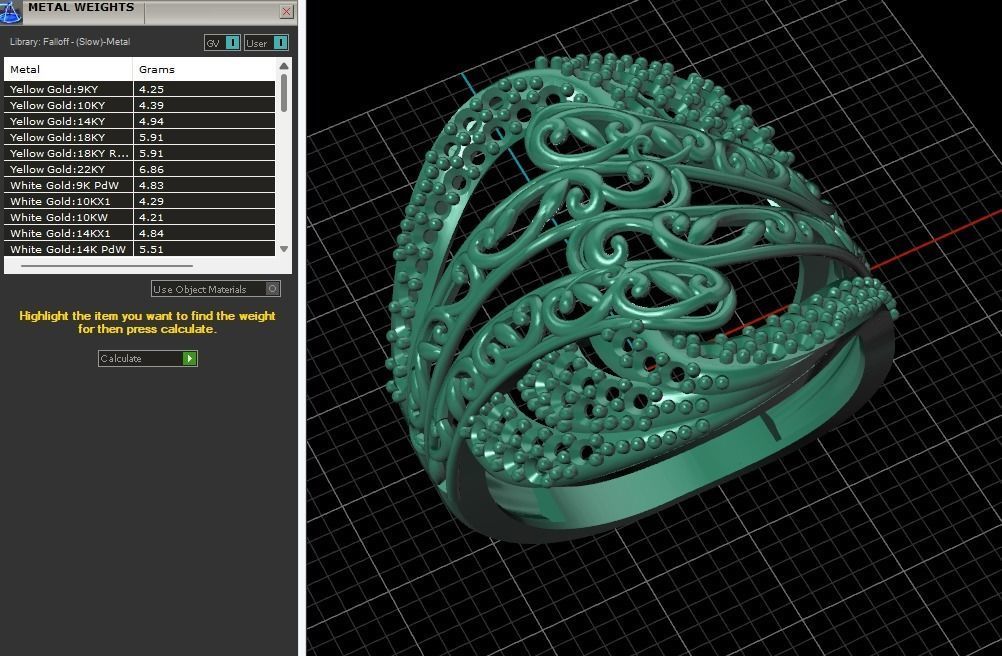Screen dimensions: 1002x656
Task: Select the Yellow Gold:14KY row
Action: click(x=139, y=121)
